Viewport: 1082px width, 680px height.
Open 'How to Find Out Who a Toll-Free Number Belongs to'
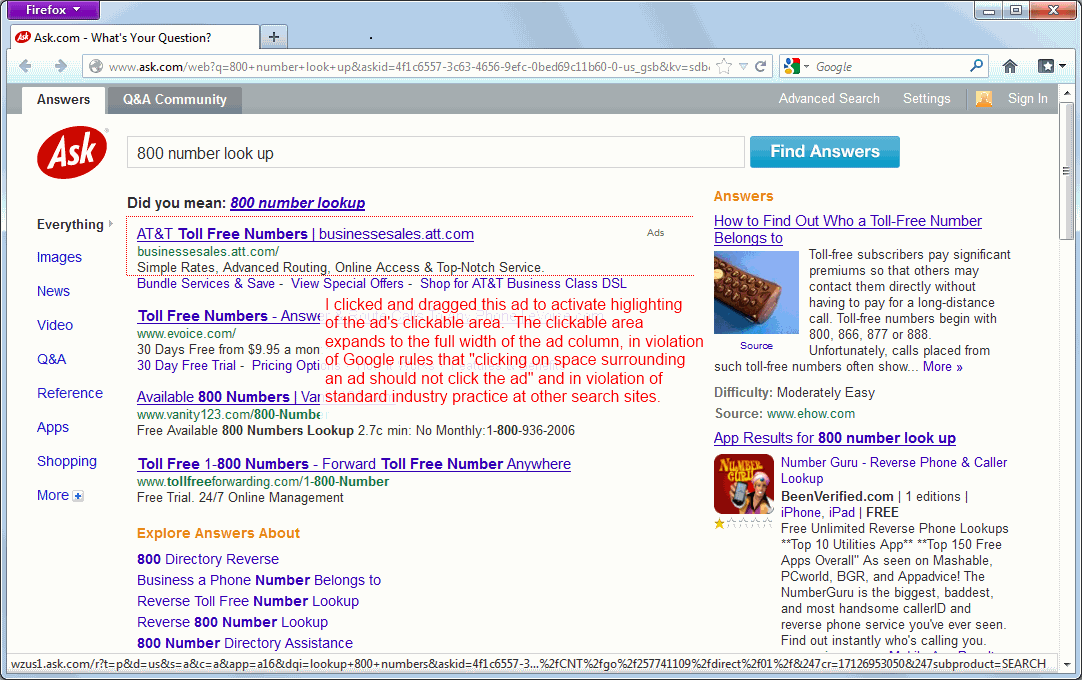(x=847, y=229)
